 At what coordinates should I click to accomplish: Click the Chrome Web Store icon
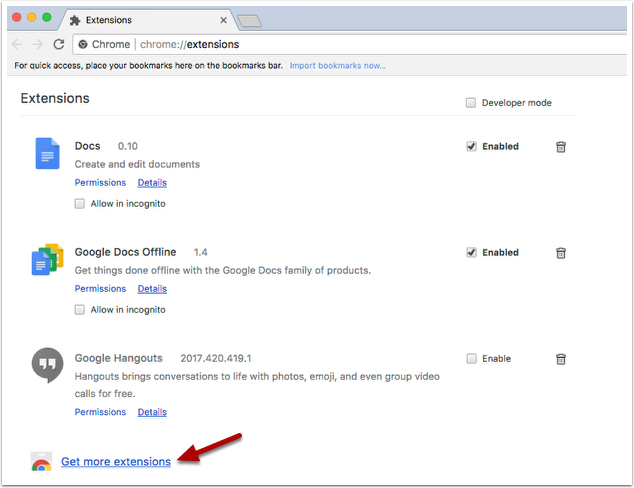point(41,462)
